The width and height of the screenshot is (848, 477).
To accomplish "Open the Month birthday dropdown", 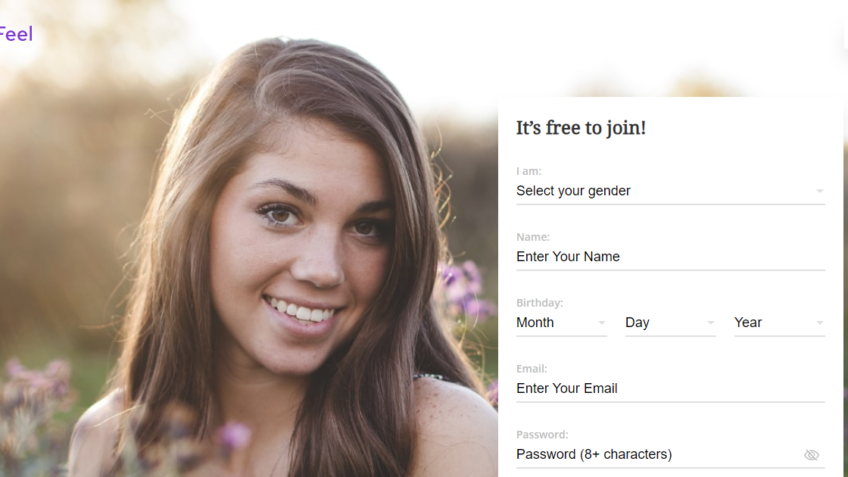I will click(561, 323).
